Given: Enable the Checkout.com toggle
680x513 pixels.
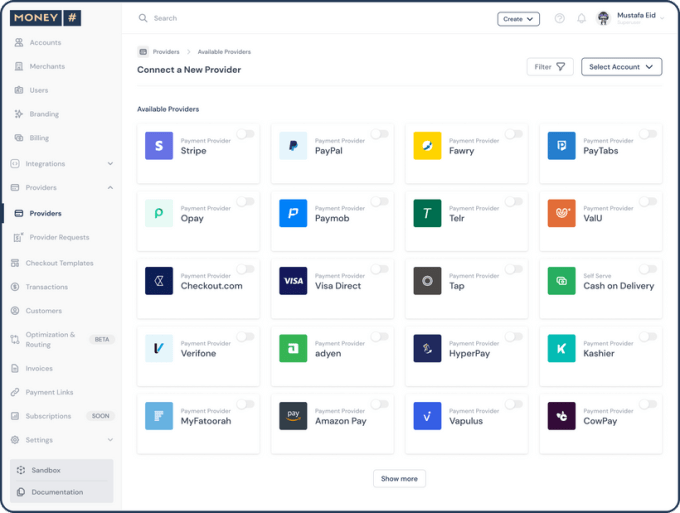Looking at the screenshot, I should point(246,269).
